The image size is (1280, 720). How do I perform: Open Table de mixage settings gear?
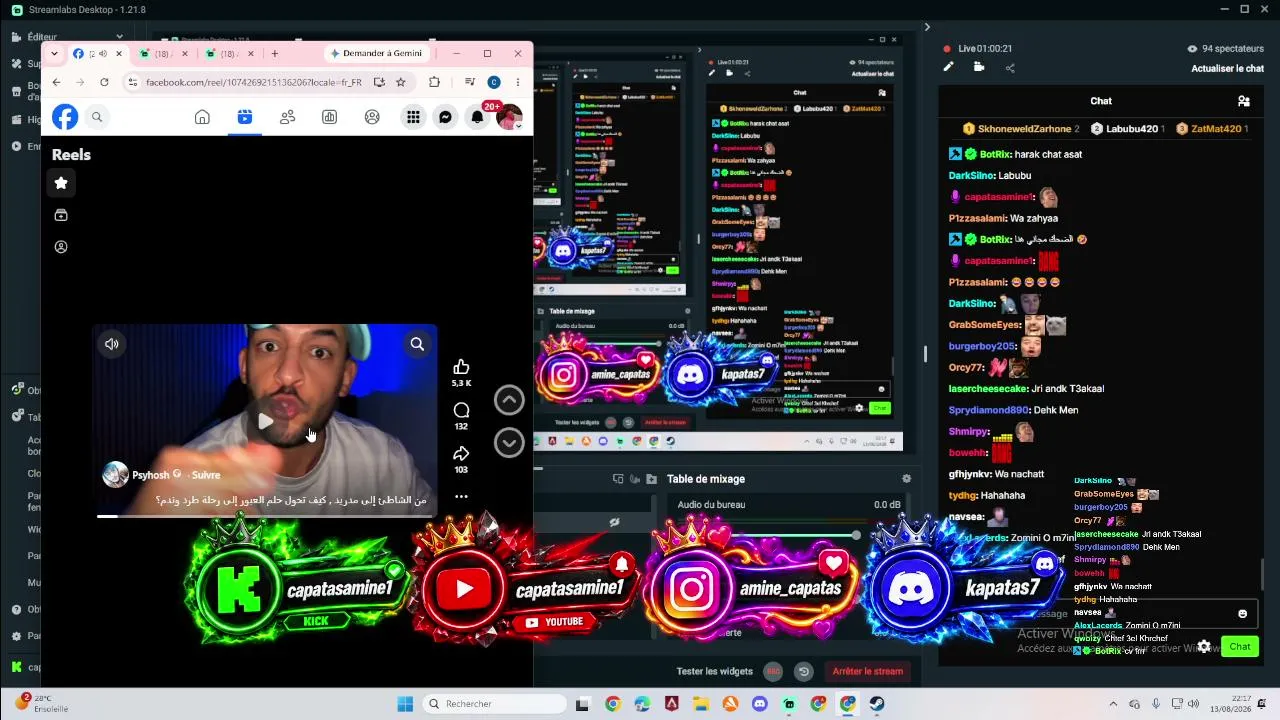pyautogui.click(x=907, y=479)
